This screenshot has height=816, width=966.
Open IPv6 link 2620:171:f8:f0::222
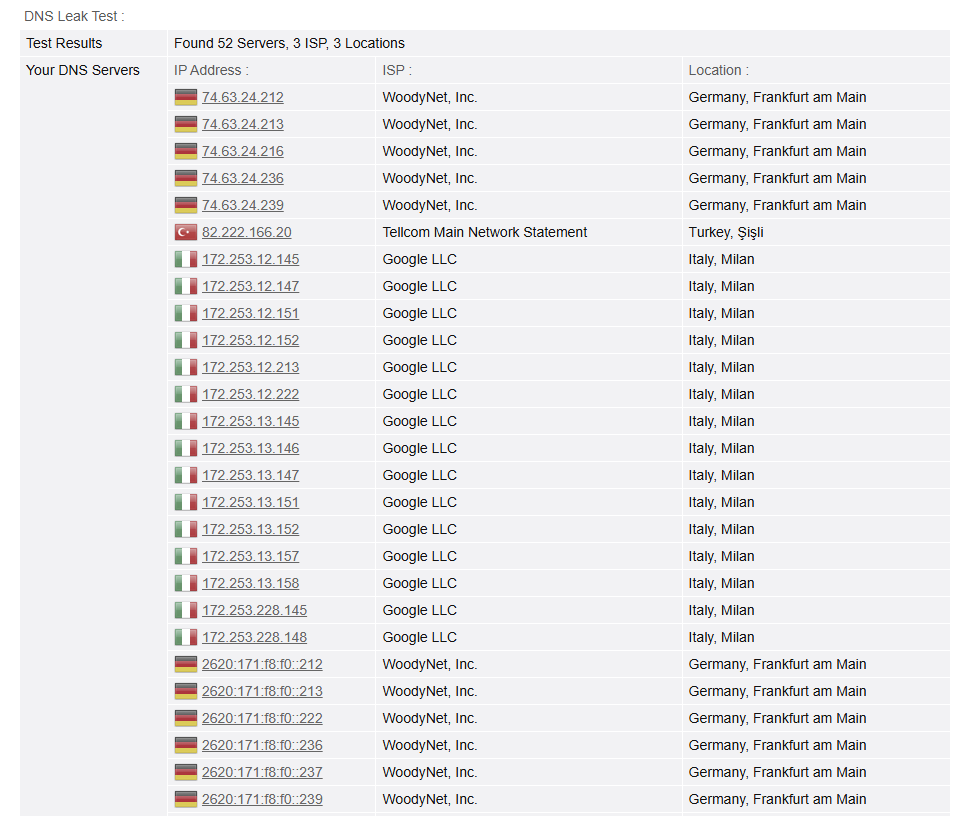click(262, 719)
